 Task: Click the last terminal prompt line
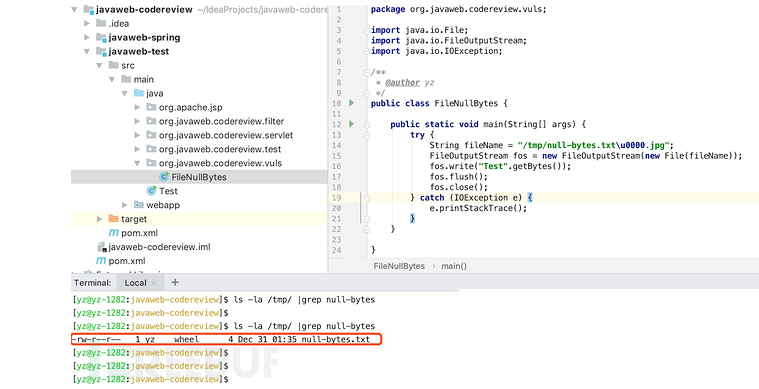pos(151,379)
